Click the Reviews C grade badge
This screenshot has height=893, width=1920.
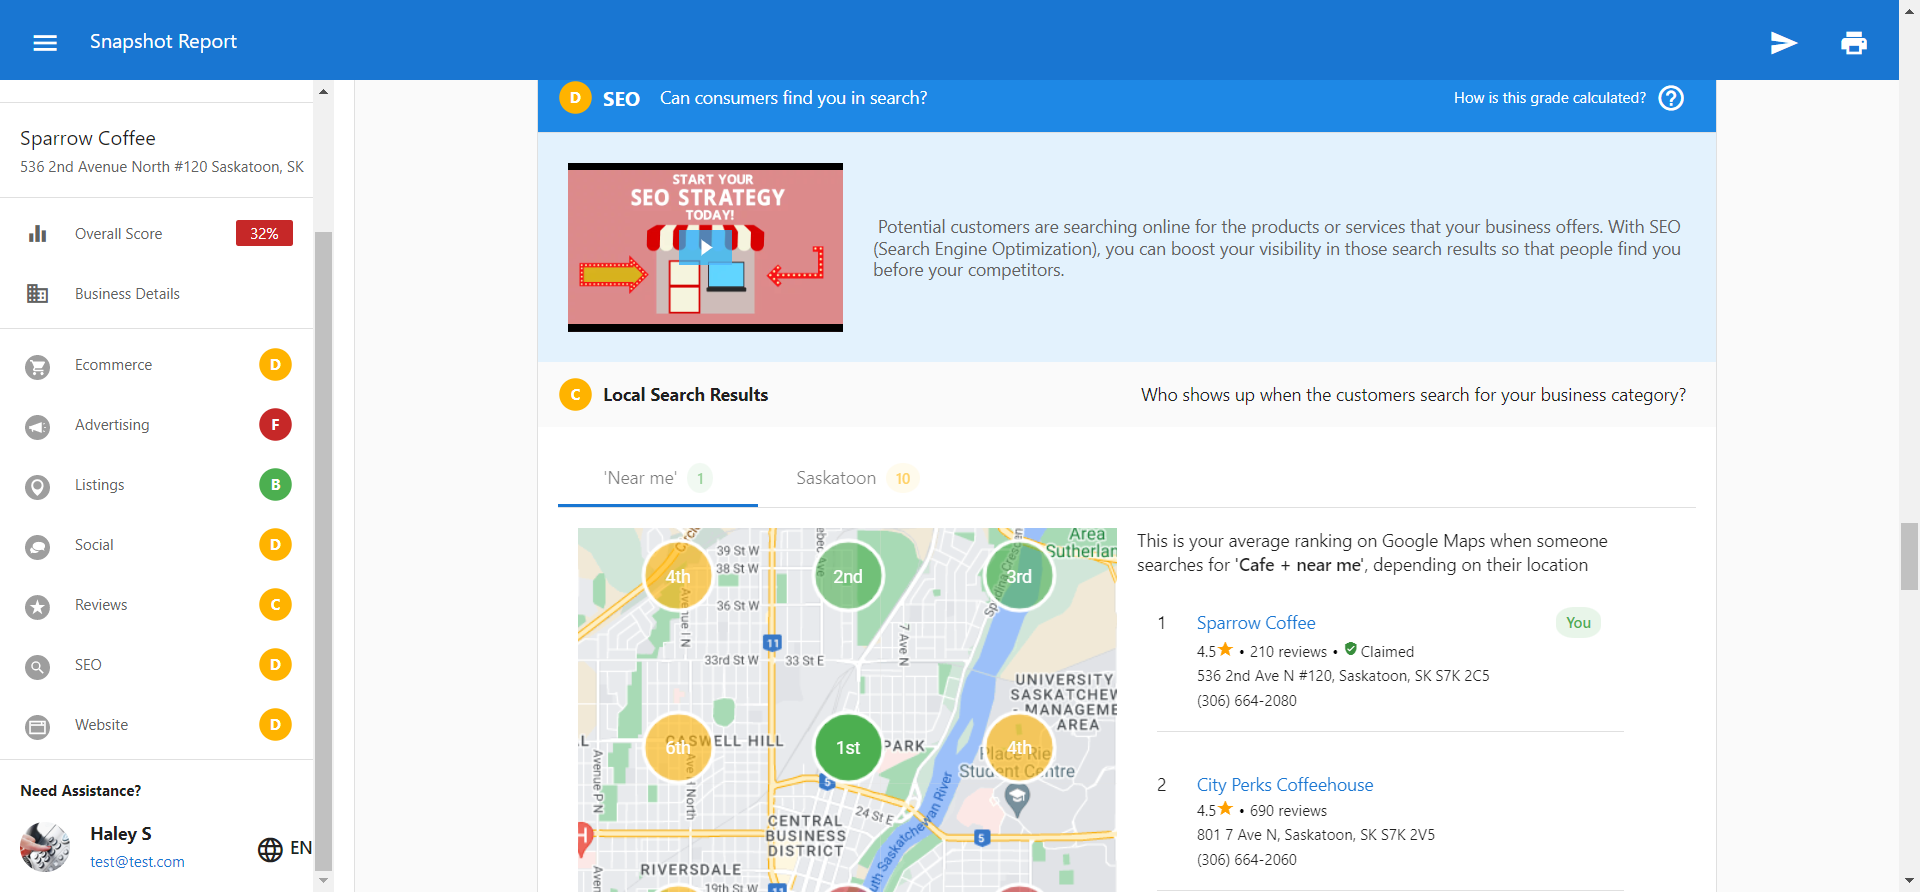(275, 605)
